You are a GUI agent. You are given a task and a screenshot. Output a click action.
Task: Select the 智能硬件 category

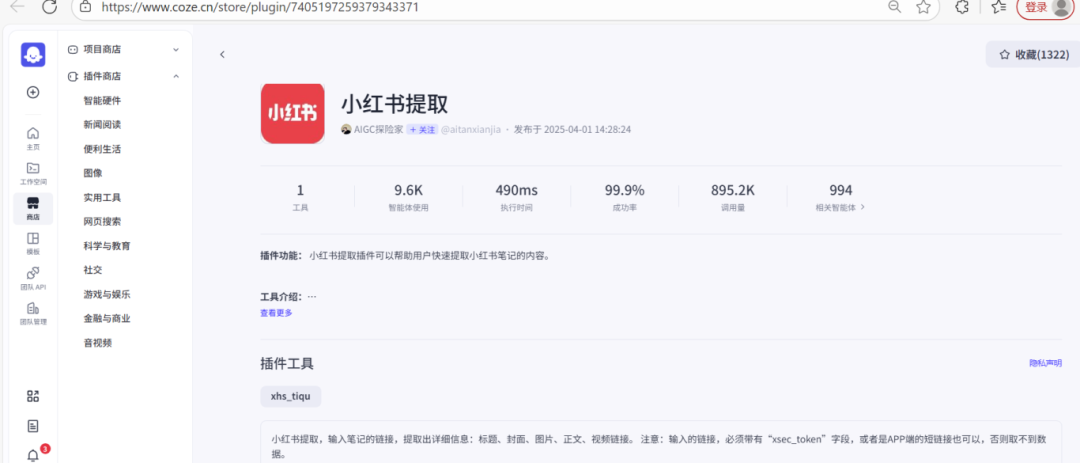(103, 101)
